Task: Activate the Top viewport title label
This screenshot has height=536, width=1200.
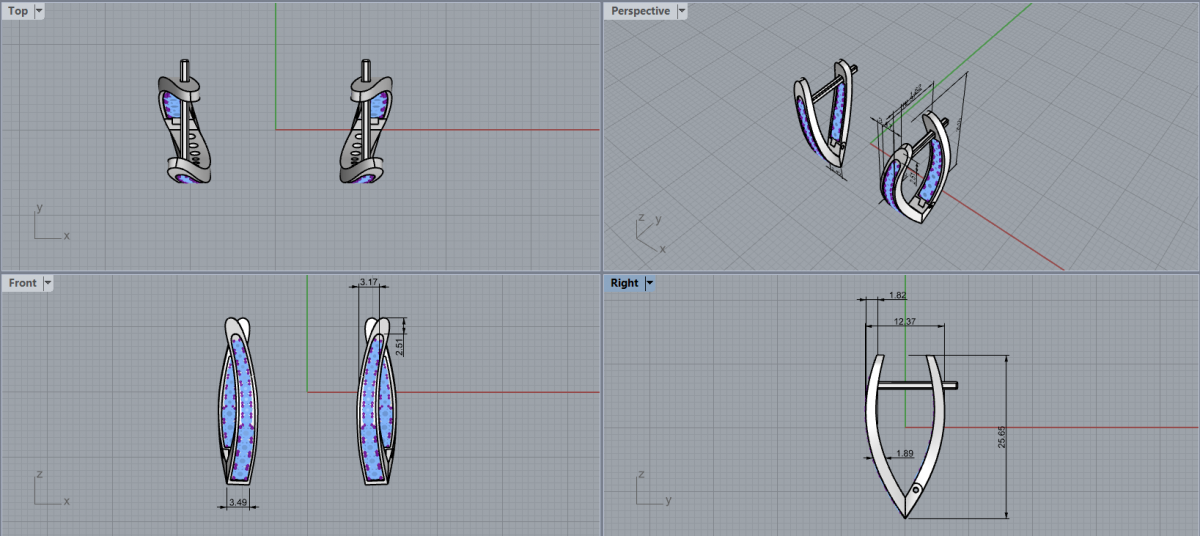Action: [x=18, y=11]
